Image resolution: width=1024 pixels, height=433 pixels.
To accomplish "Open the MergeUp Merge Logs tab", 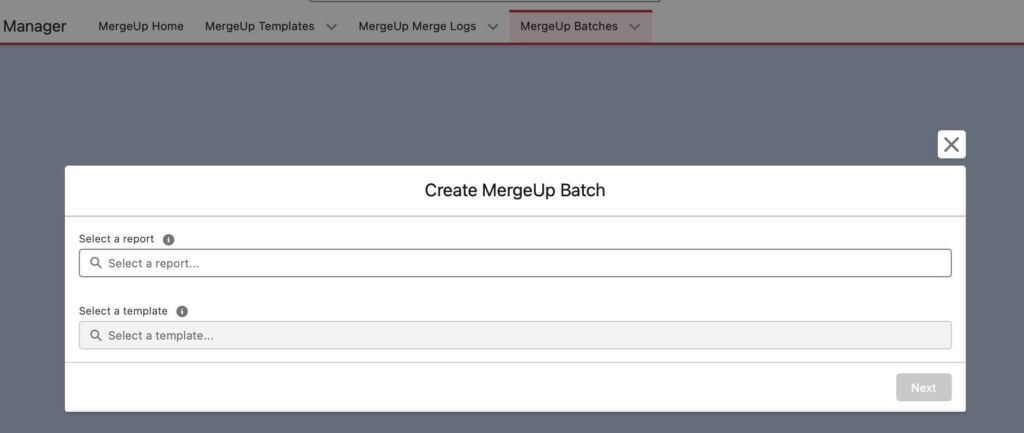I will click(x=417, y=27).
